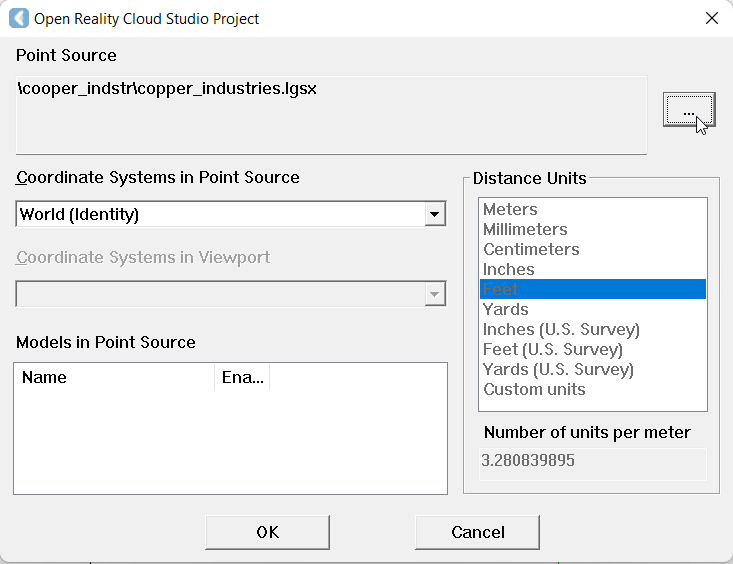Select Feet (U.S. Survey) unit
Image resolution: width=733 pixels, height=564 pixels.
[552, 349]
